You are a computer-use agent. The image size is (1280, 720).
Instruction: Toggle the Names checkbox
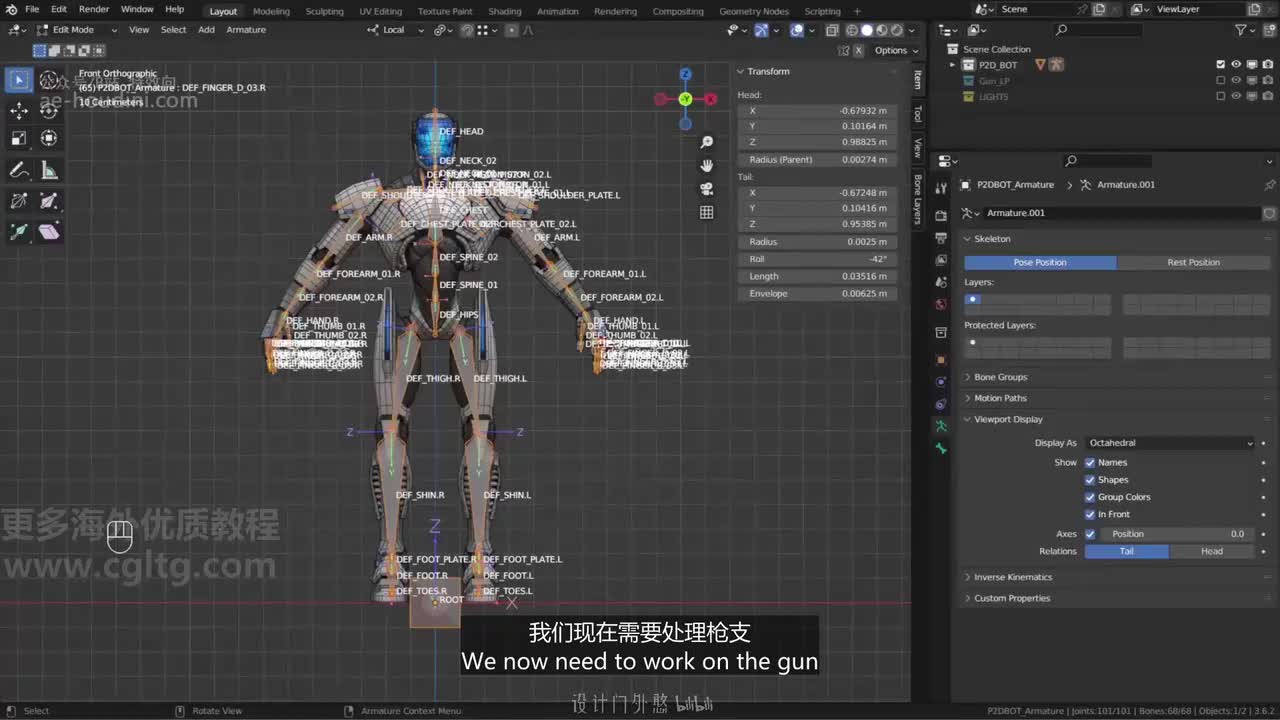coord(1090,462)
